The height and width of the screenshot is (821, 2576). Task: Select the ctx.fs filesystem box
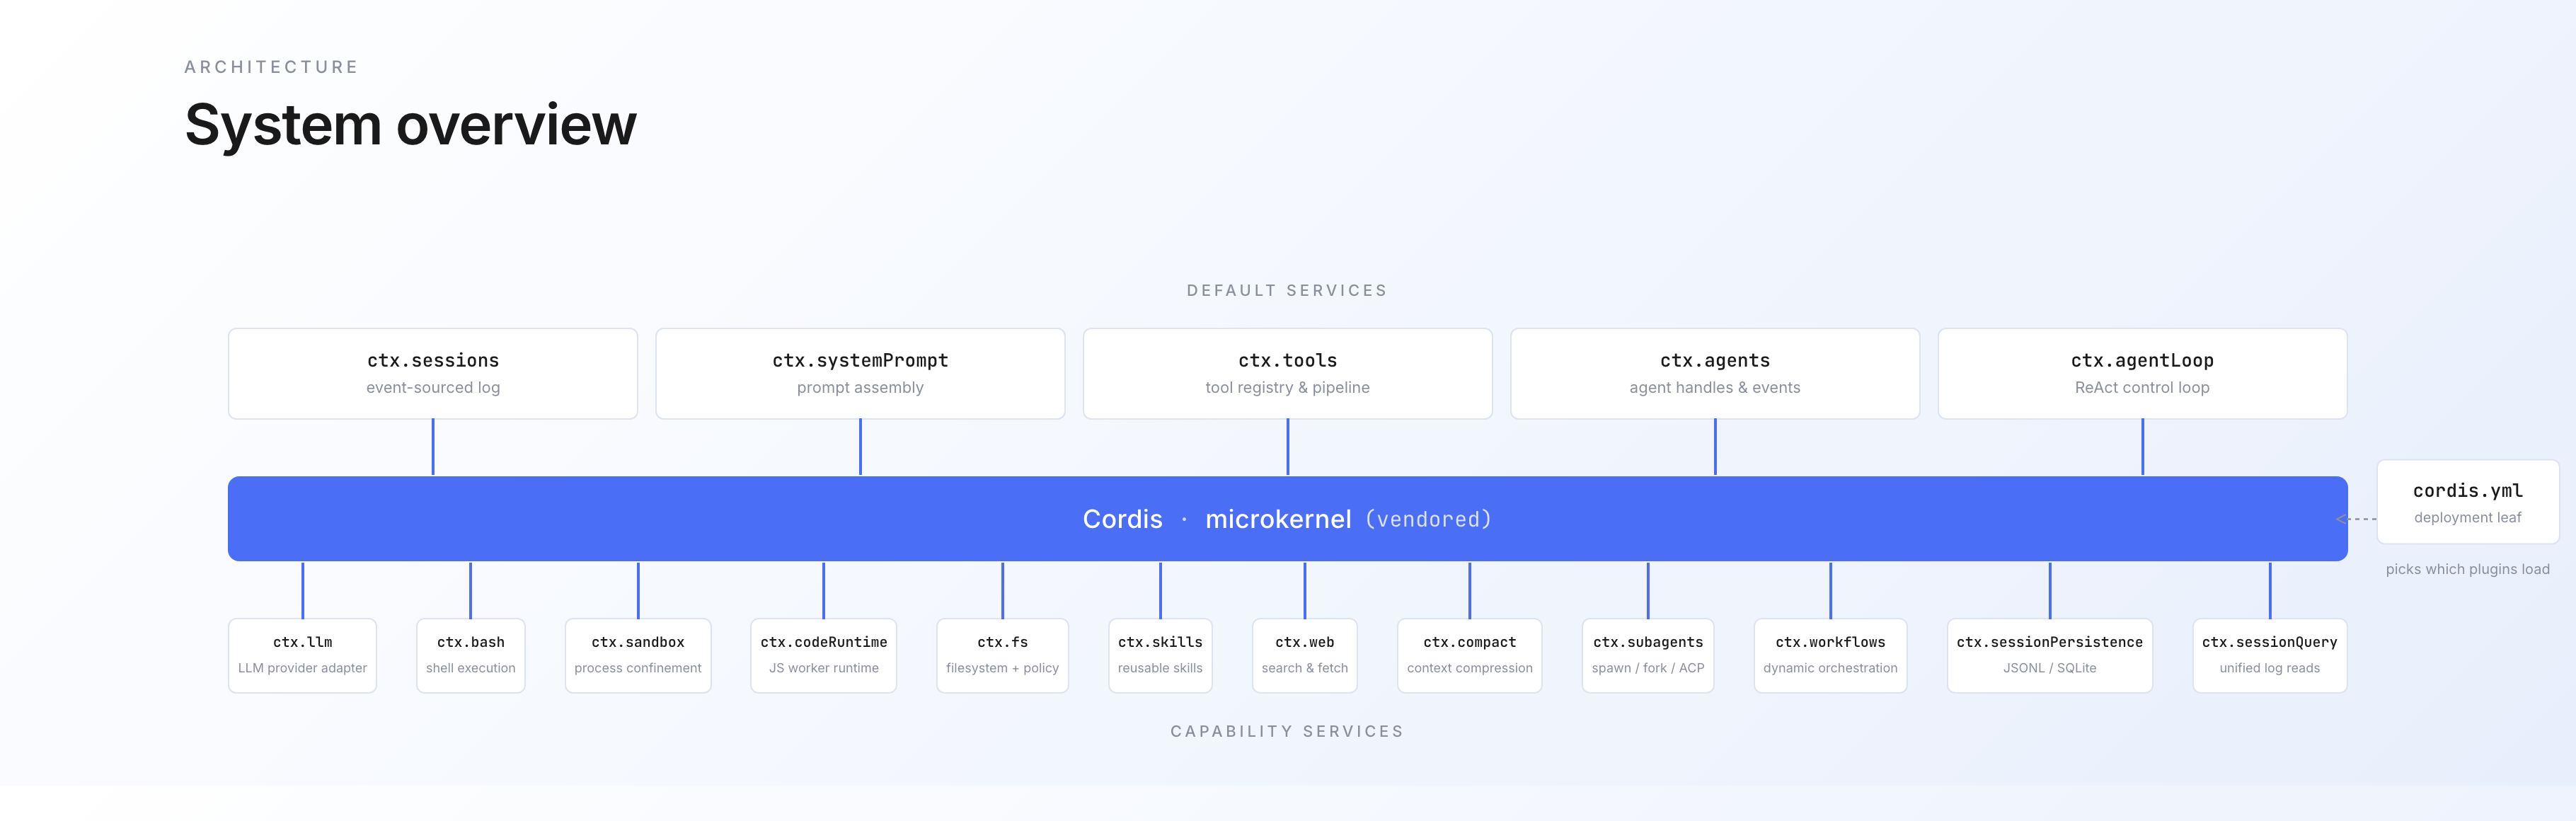[x=1002, y=655]
